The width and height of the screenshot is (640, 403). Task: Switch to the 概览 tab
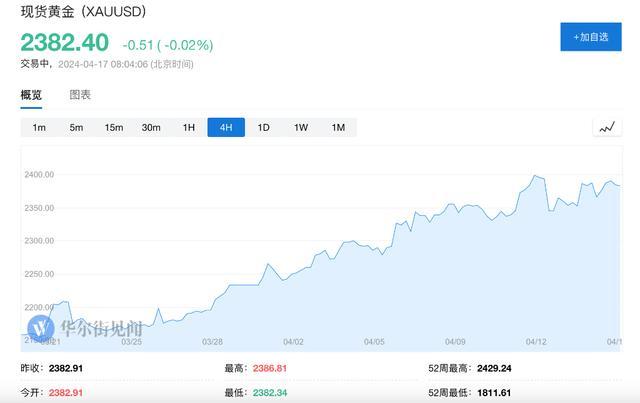pos(32,95)
